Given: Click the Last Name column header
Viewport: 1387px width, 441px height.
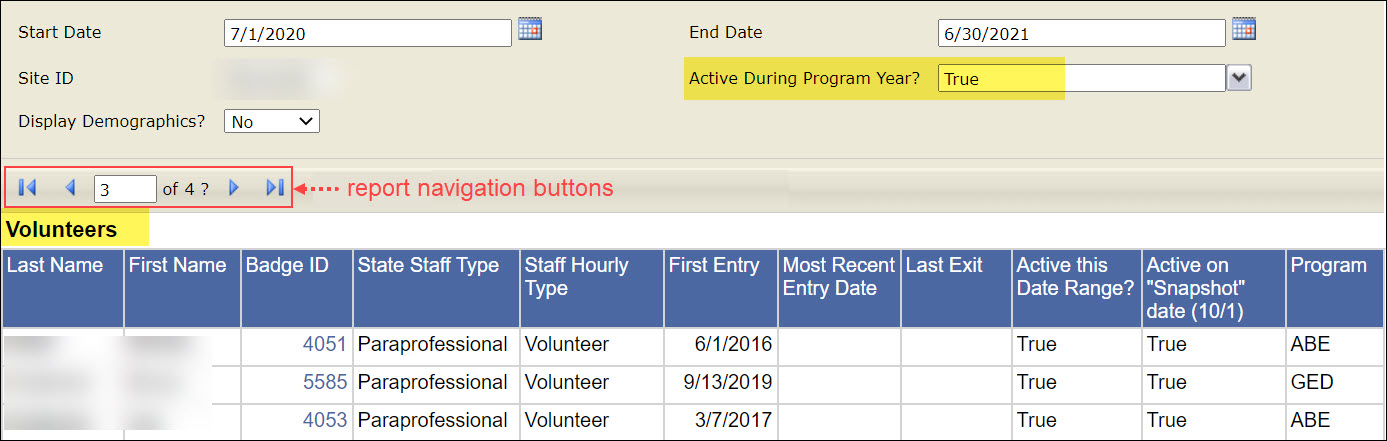Looking at the screenshot, I should coord(55,266).
